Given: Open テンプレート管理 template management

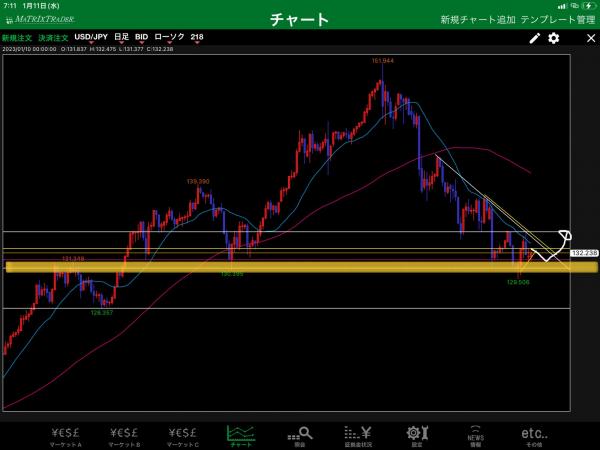Looking at the screenshot, I should [x=558, y=20].
